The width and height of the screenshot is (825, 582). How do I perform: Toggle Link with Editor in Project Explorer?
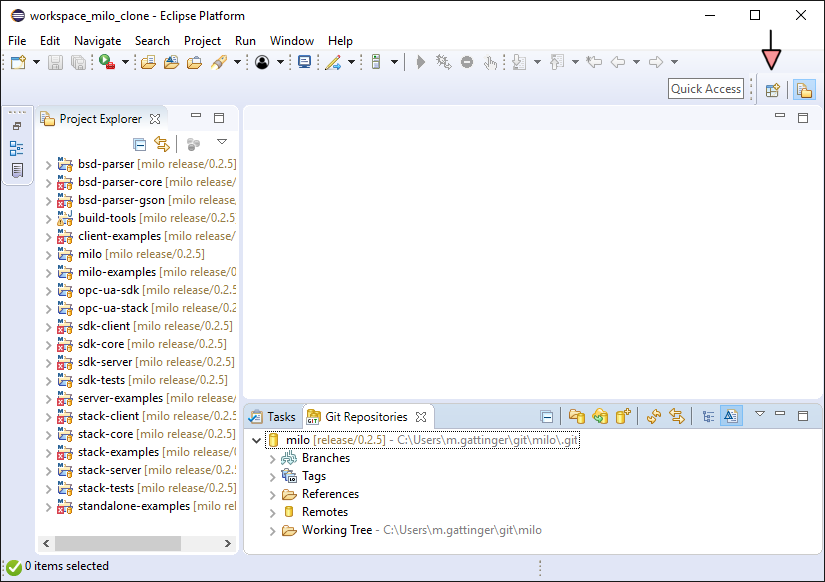coord(161,144)
